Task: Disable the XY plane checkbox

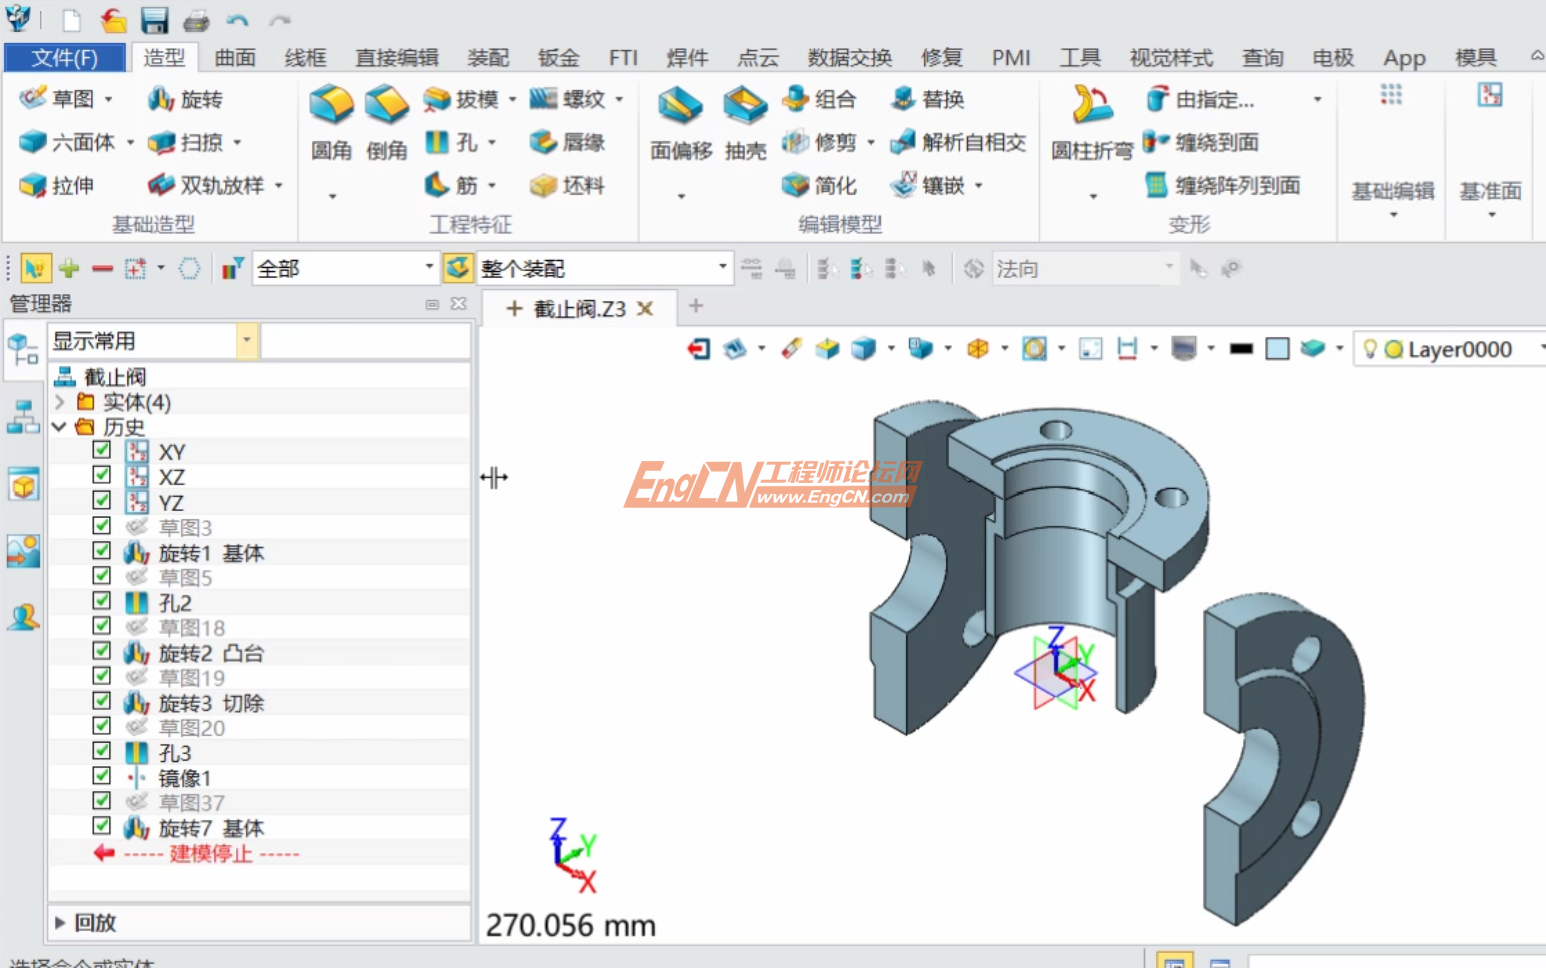Action: point(101,450)
